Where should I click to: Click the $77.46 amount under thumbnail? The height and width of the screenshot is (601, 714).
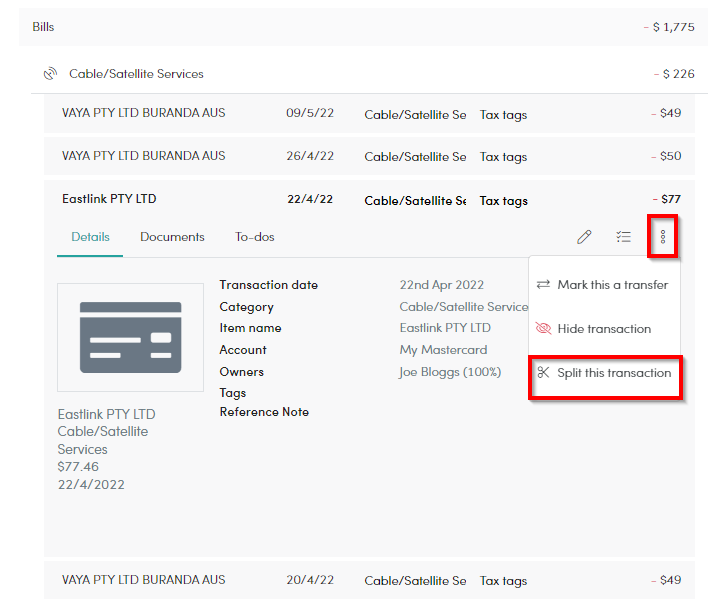[78, 467]
